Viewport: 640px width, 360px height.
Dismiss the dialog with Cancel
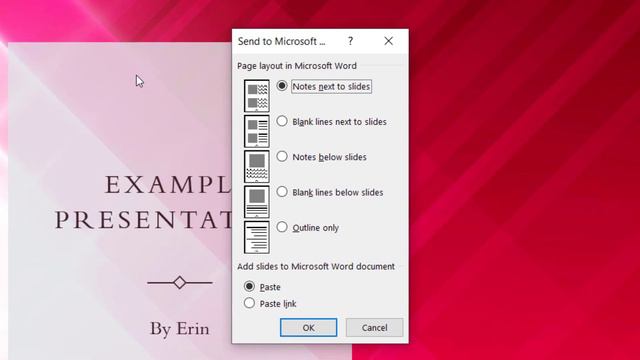tap(374, 327)
